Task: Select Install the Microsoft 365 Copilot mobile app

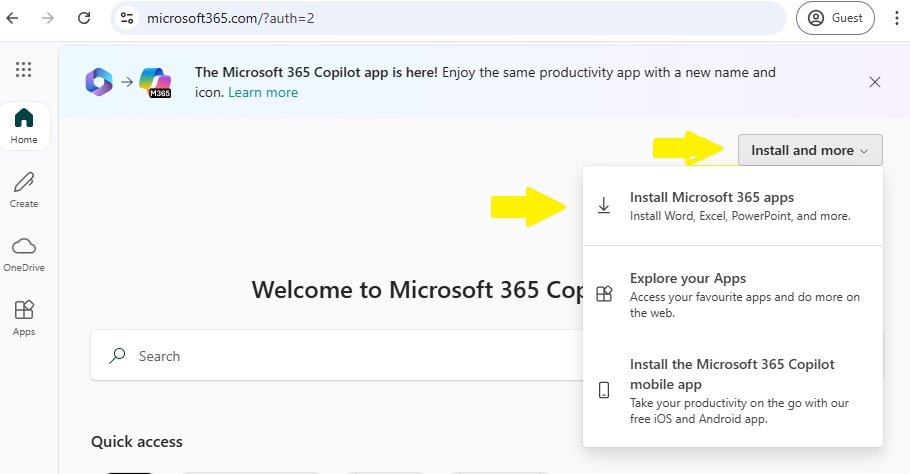Action: tap(733, 390)
